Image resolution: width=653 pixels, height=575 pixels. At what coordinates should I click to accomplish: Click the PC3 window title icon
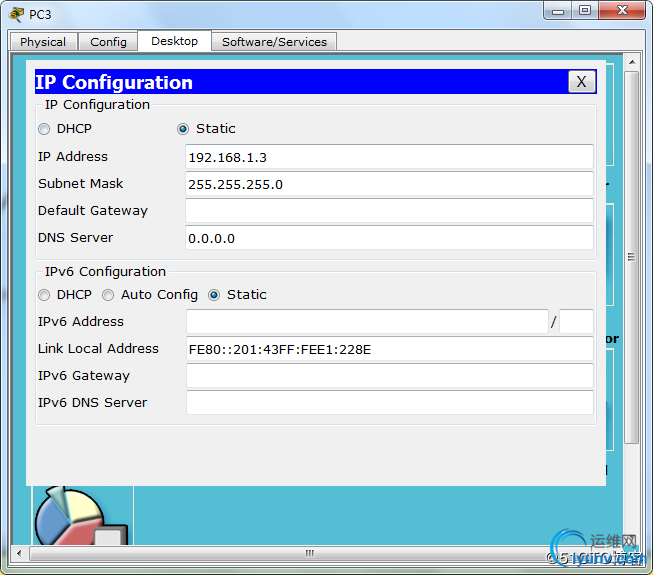[17, 14]
